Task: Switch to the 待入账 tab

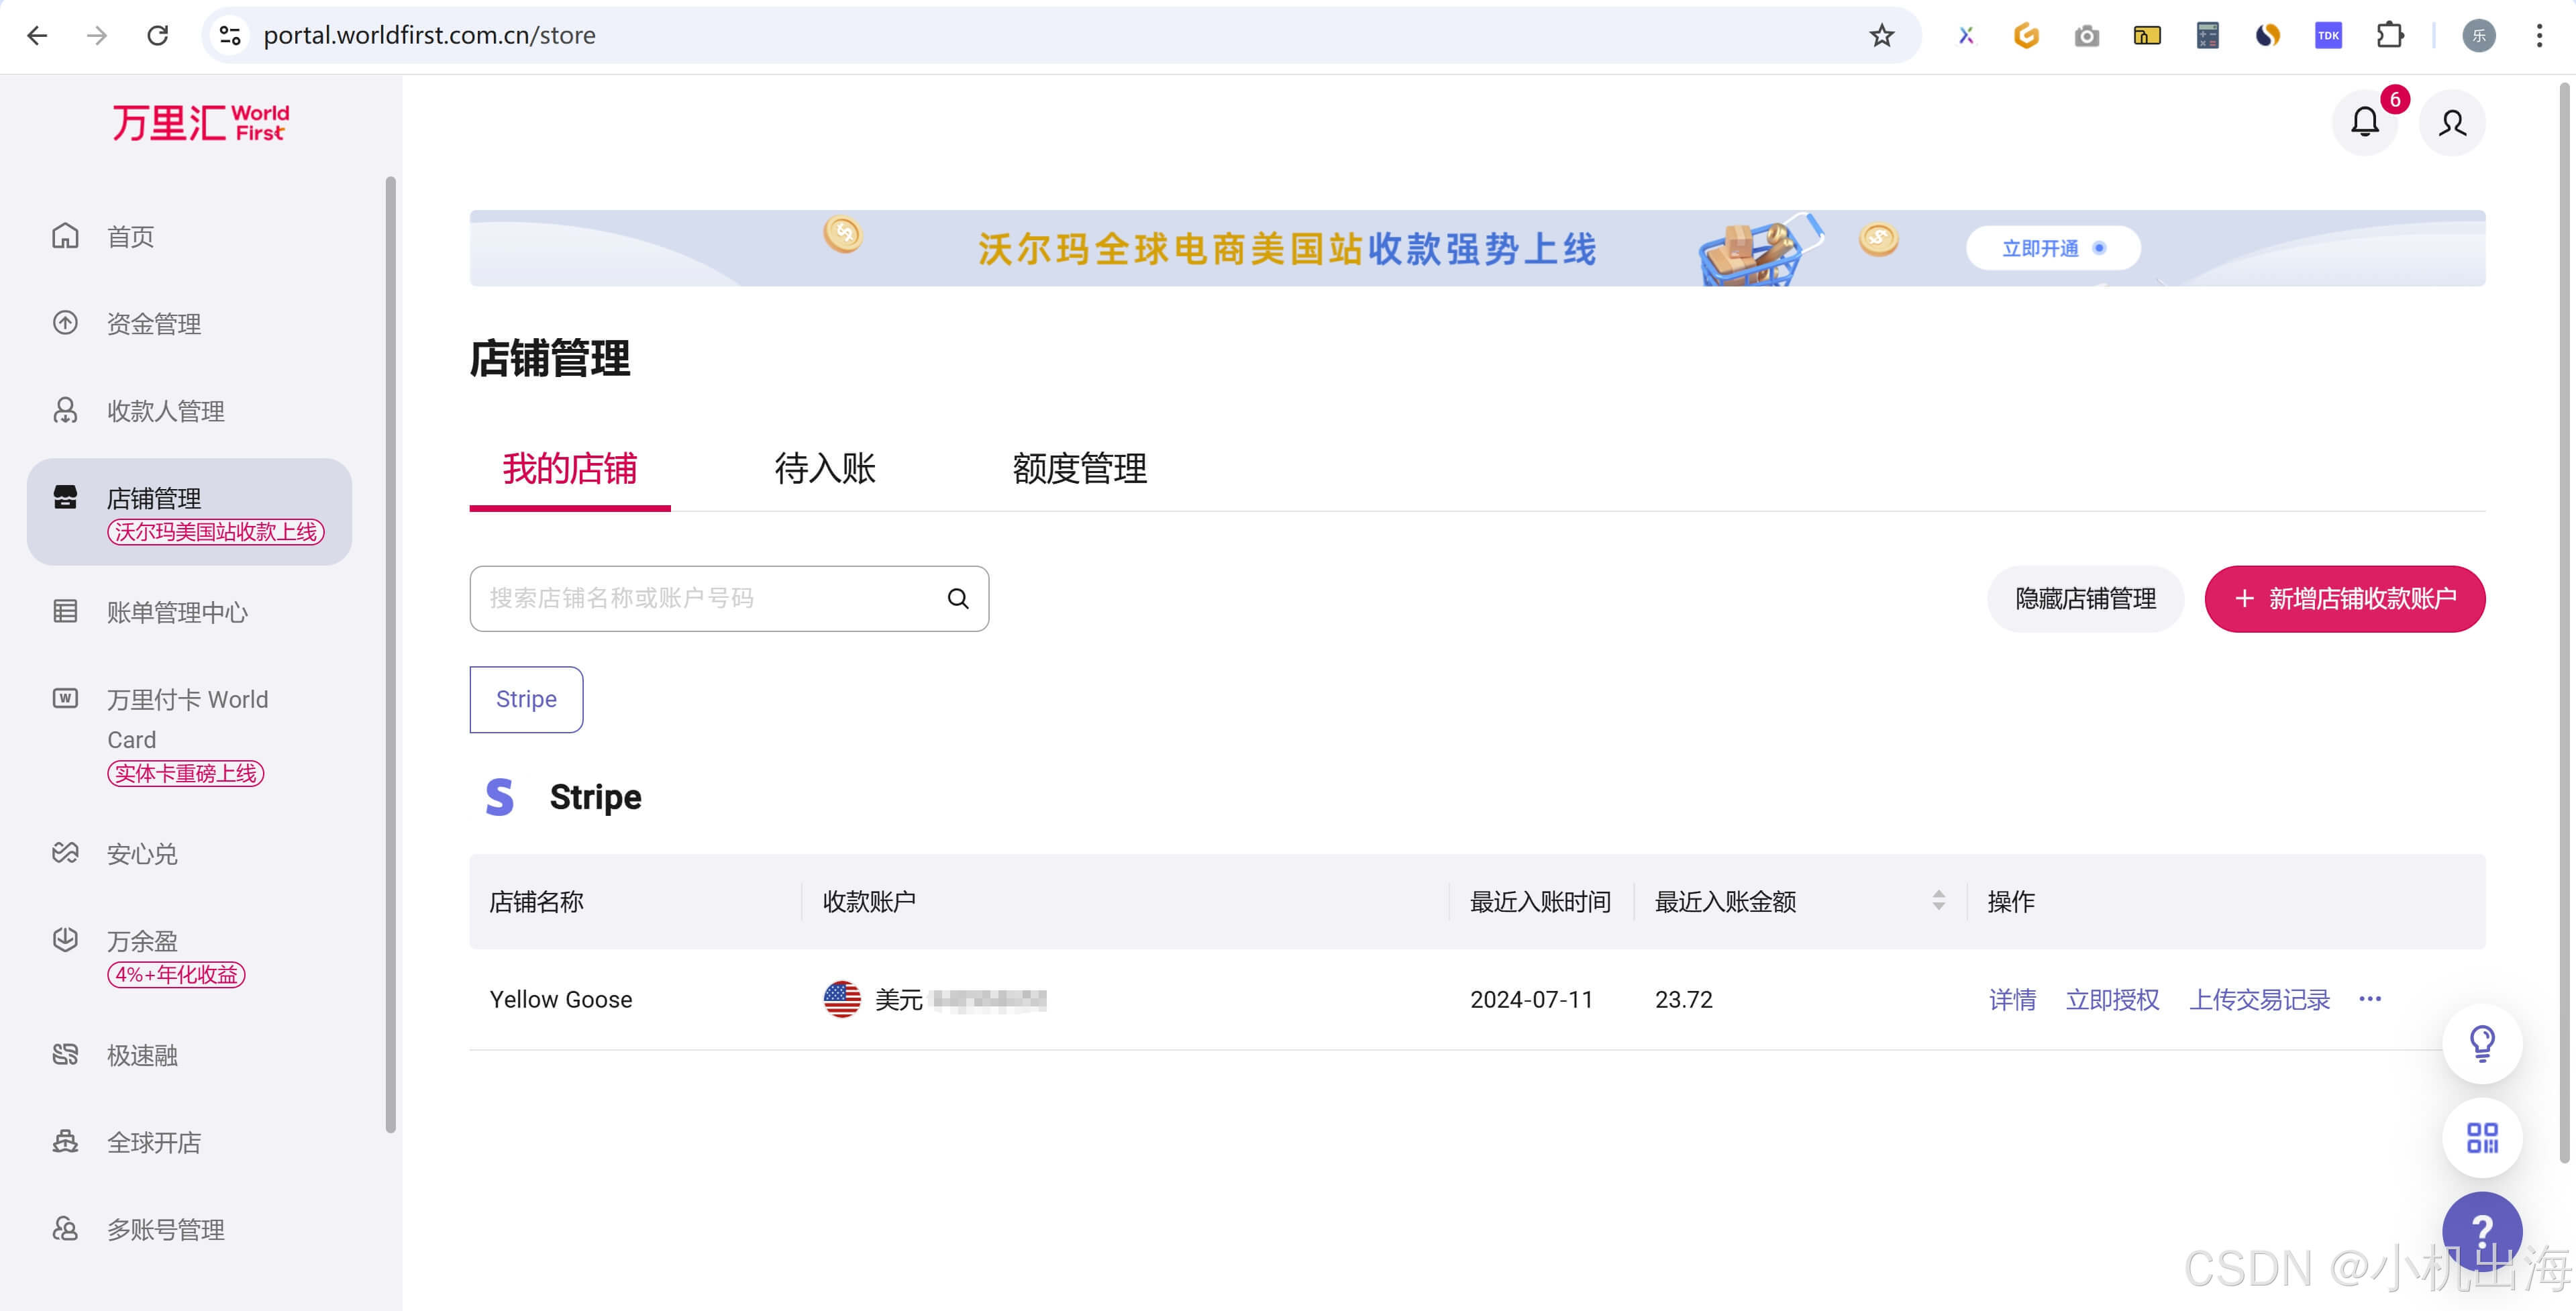Action: pos(825,468)
